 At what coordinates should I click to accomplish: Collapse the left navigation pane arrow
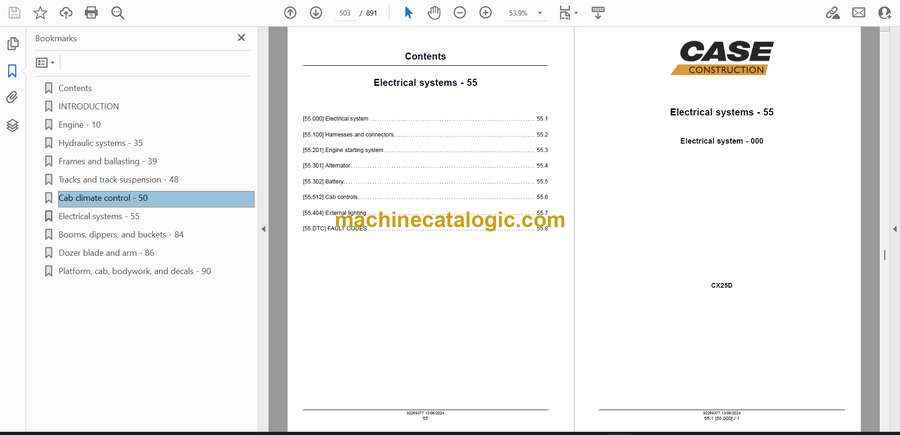pyautogui.click(x=263, y=229)
